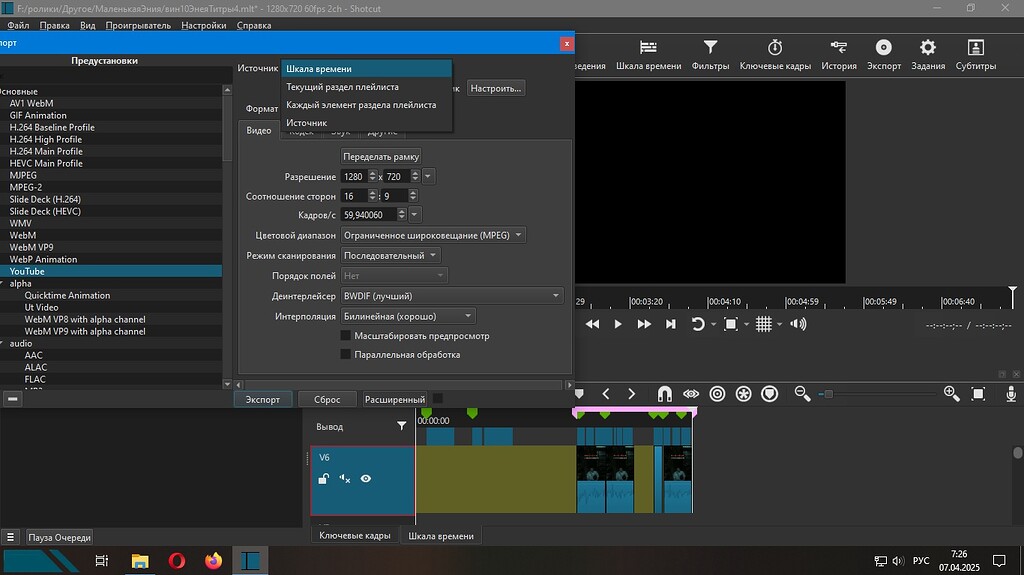Image resolution: width=1024 pixels, height=575 pixels.
Task: Open the Filters panel
Action: (x=710, y=54)
